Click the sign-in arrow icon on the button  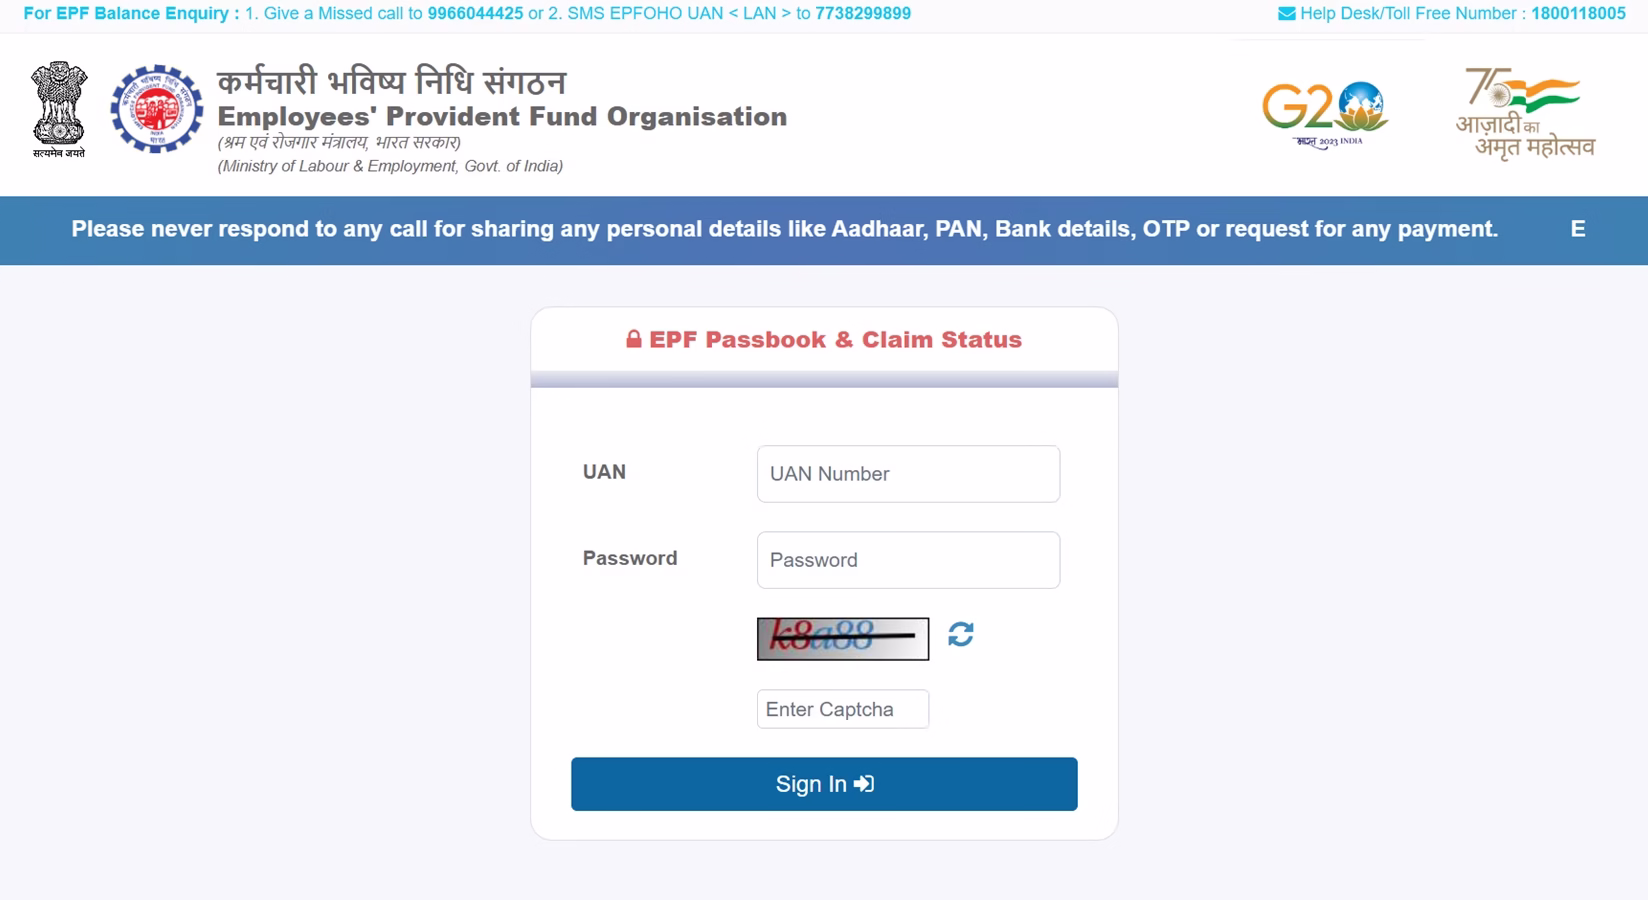click(864, 784)
